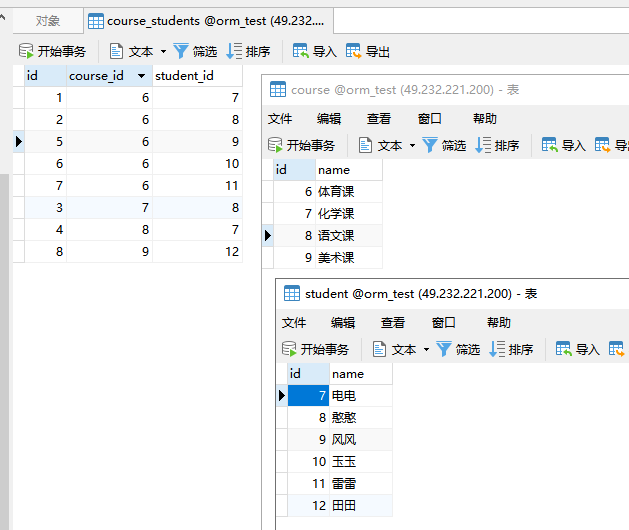Click 排序 label in course_students toolbar
Screen dimensions: 629x530
(x=258, y=52)
